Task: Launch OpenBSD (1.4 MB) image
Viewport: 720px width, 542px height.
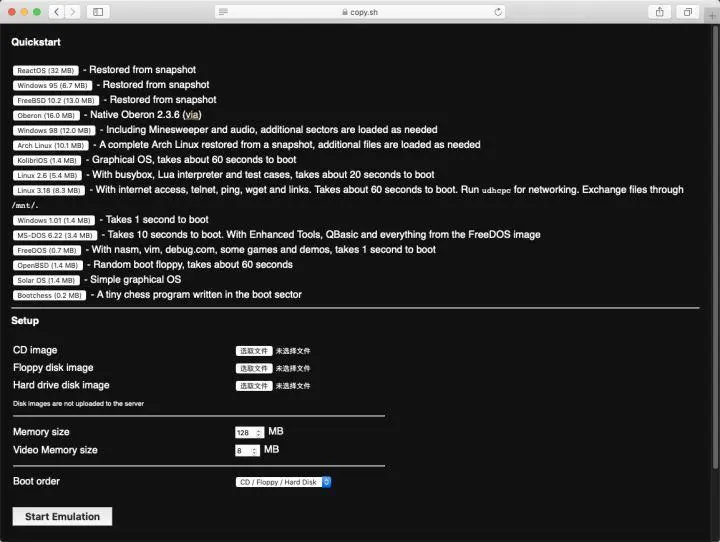Action: coord(48,265)
